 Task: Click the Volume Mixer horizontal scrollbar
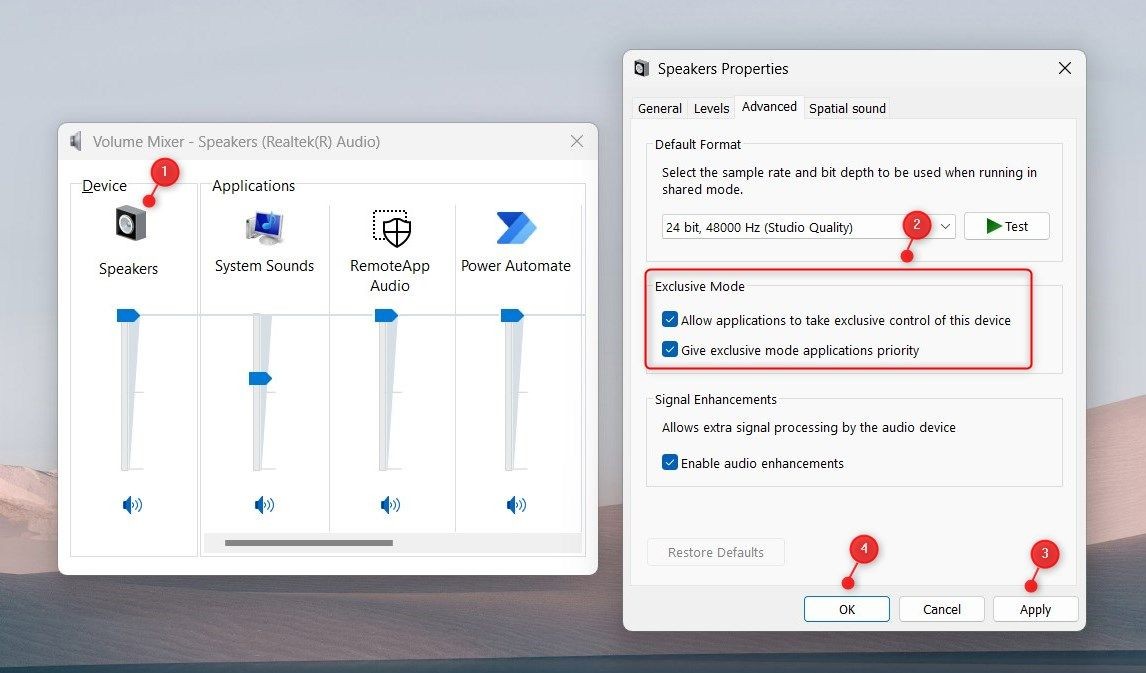[x=308, y=543]
